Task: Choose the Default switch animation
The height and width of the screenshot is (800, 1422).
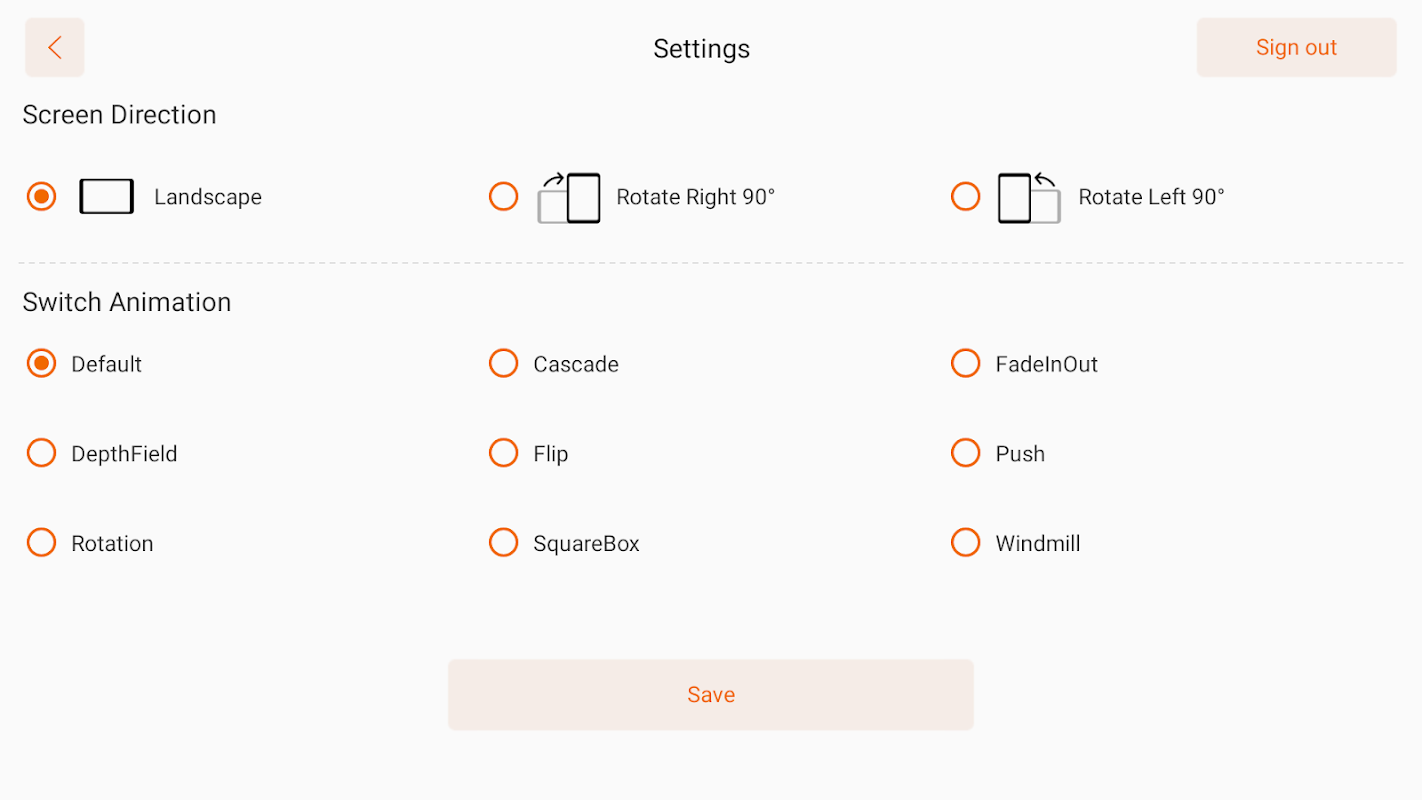Action: point(41,363)
